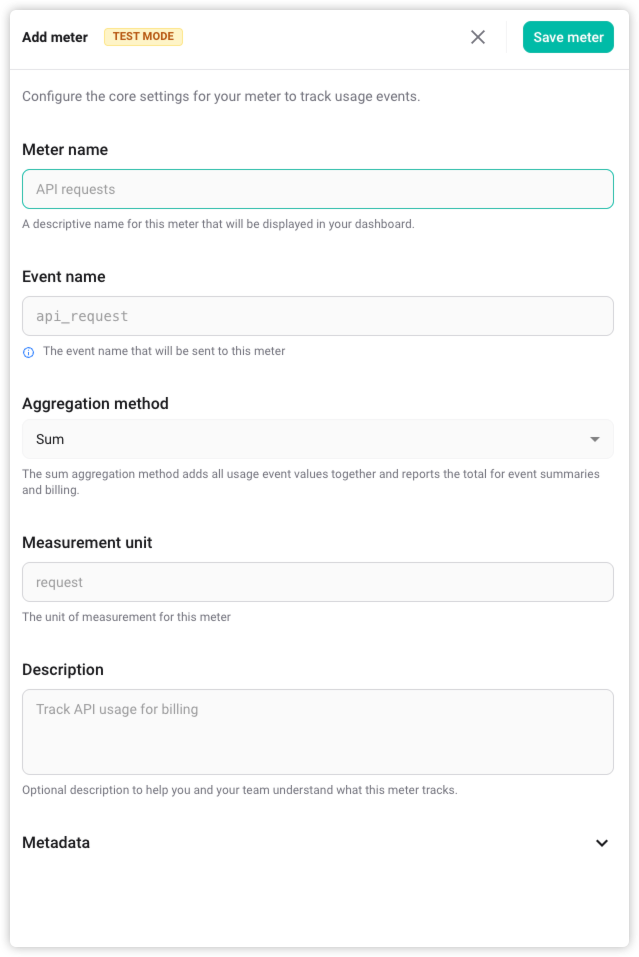Click the Aggregation method label
Image resolution: width=639 pixels, height=957 pixels.
point(95,404)
